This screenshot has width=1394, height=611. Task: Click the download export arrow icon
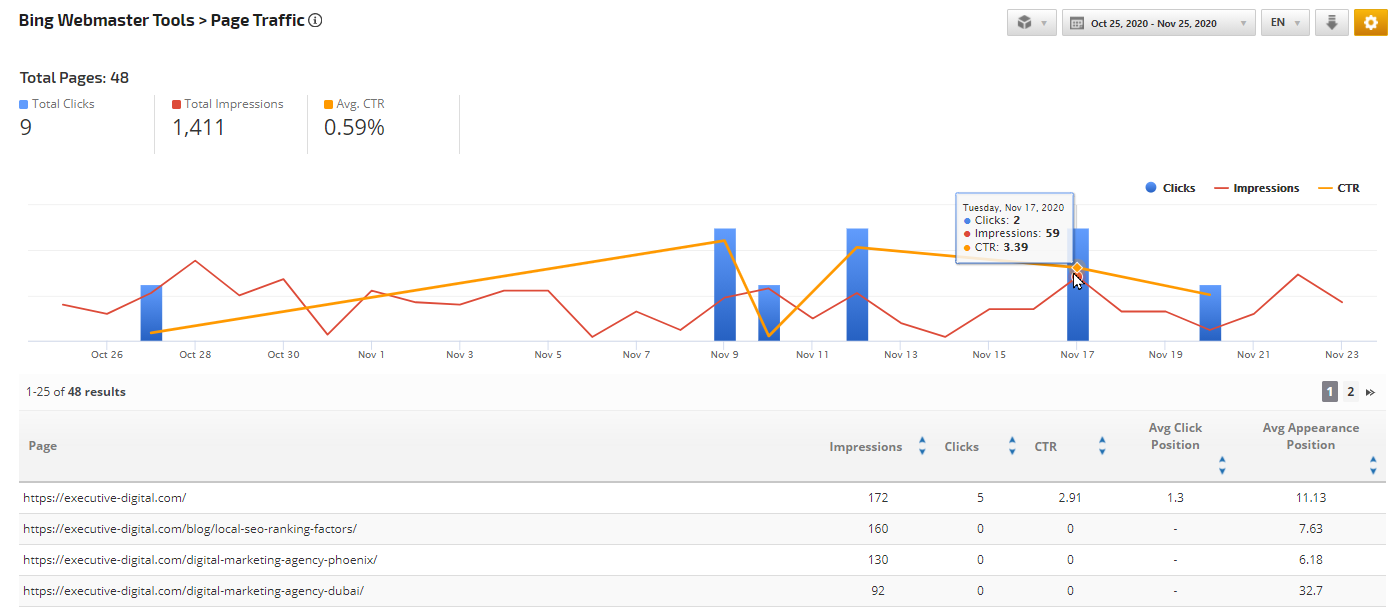coord(1331,23)
